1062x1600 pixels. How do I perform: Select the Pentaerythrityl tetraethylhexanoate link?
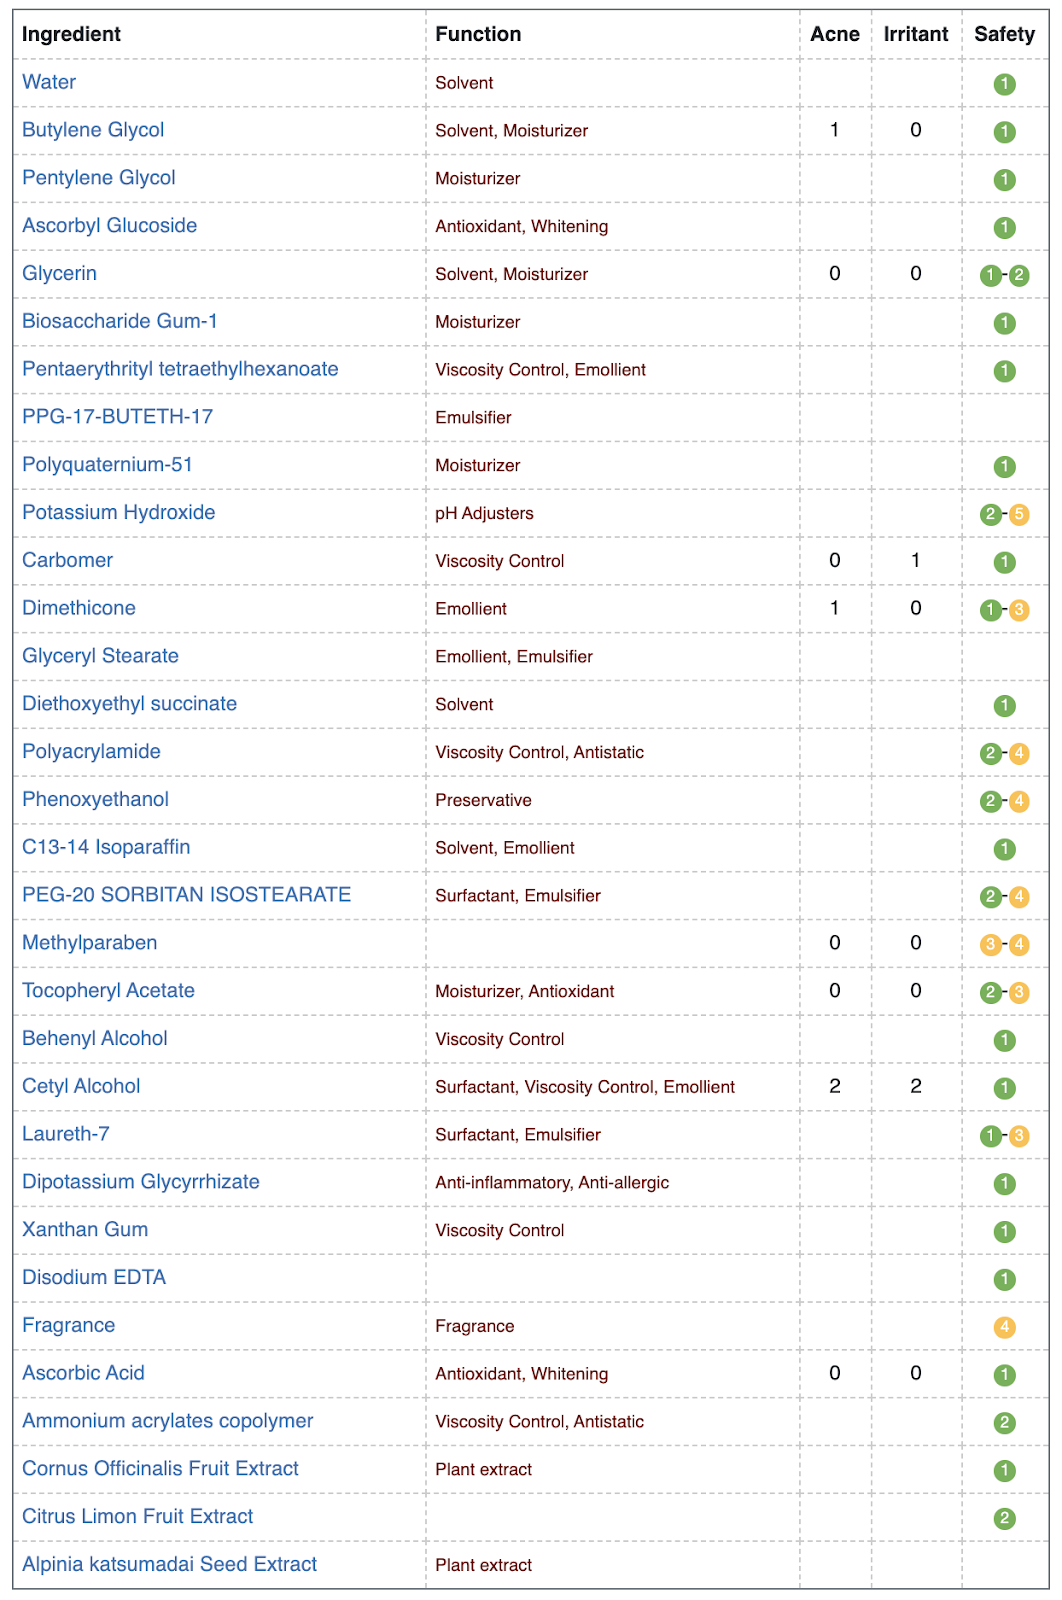tap(180, 369)
